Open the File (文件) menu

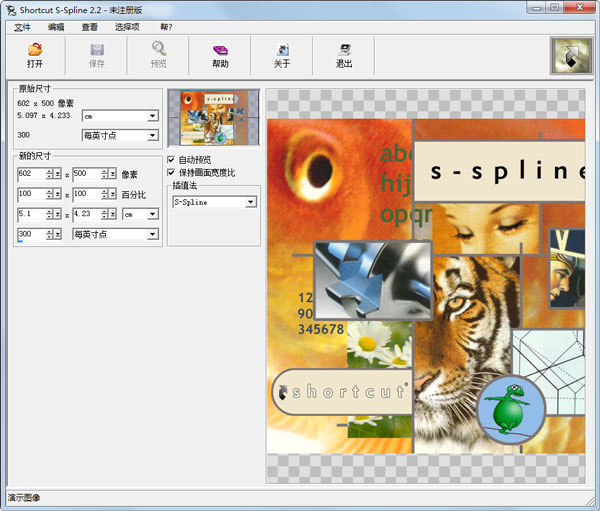[23, 27]
